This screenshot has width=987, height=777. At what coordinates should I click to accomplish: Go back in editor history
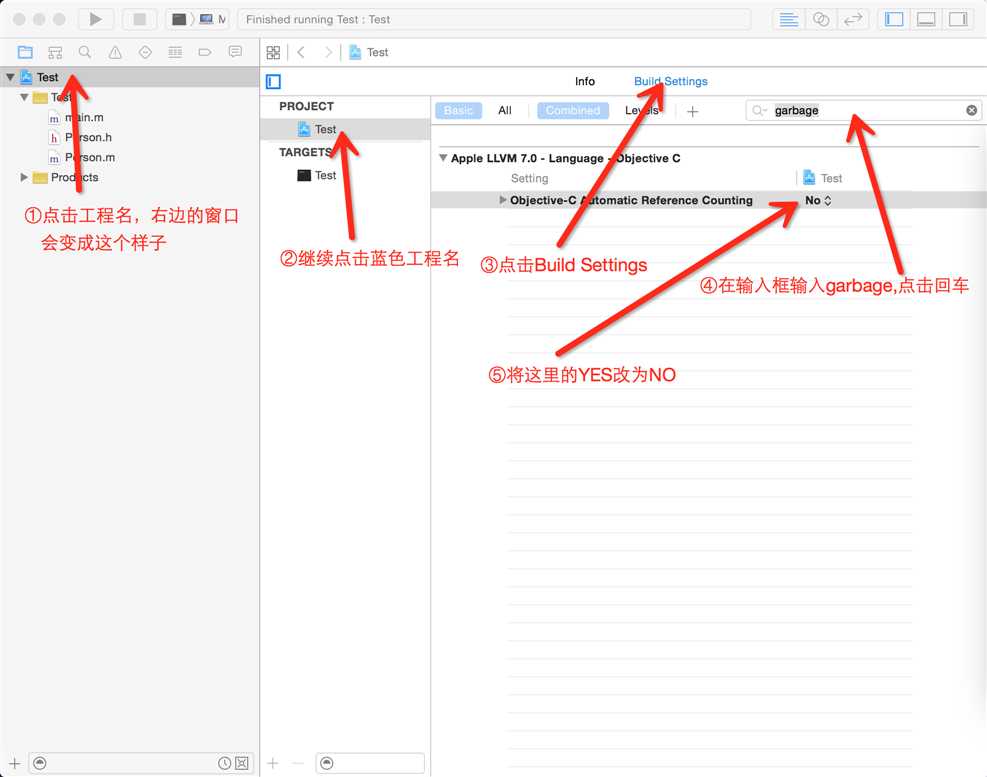302,52
